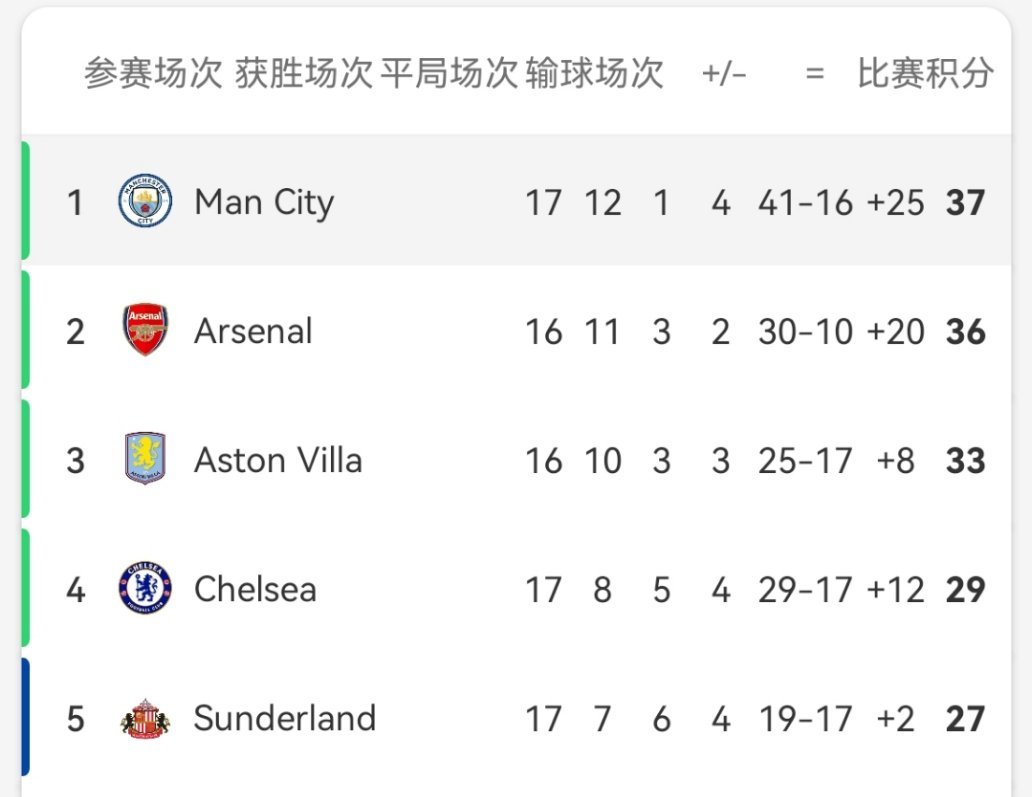Sort by 参赛场次 column header

pos(153,73)
